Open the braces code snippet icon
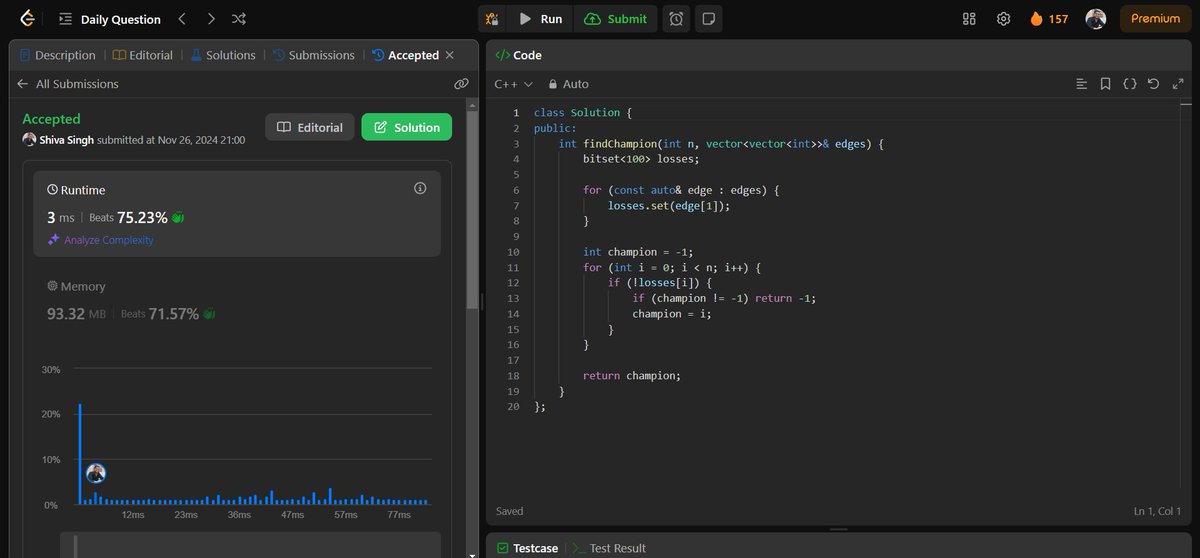 (1129, 84)
